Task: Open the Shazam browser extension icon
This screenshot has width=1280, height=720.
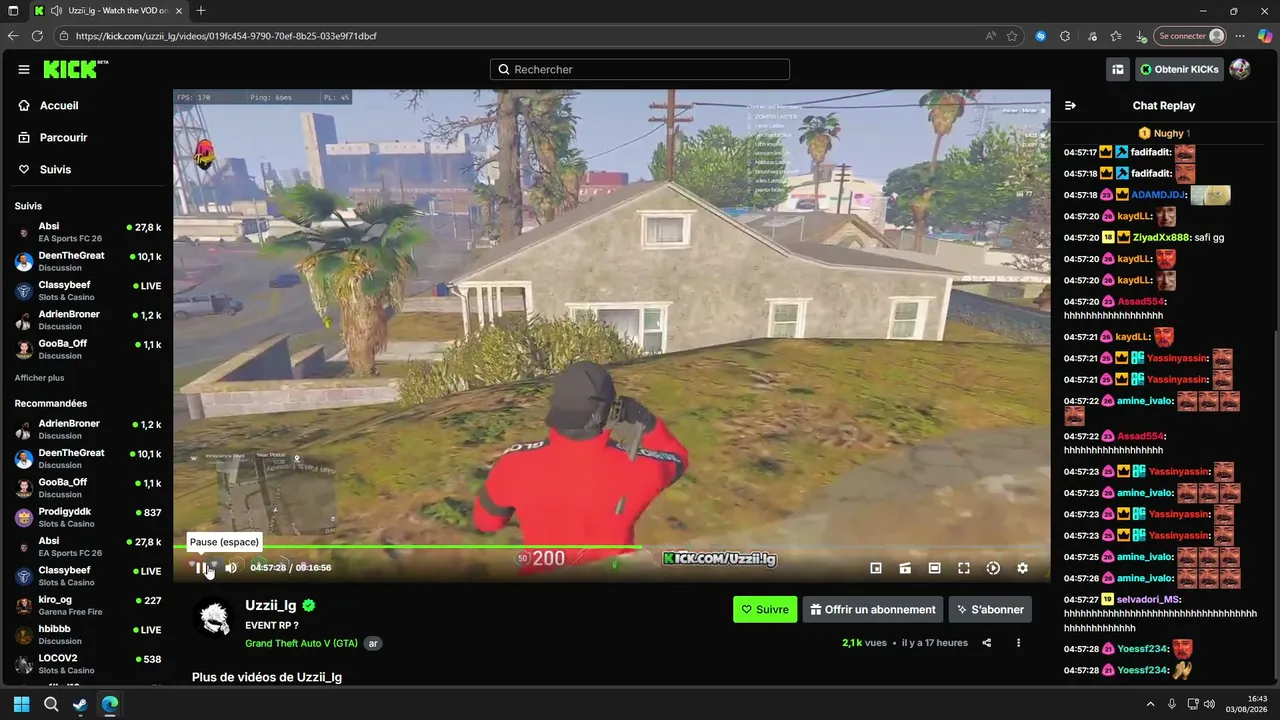Action: pos(1041,36)
